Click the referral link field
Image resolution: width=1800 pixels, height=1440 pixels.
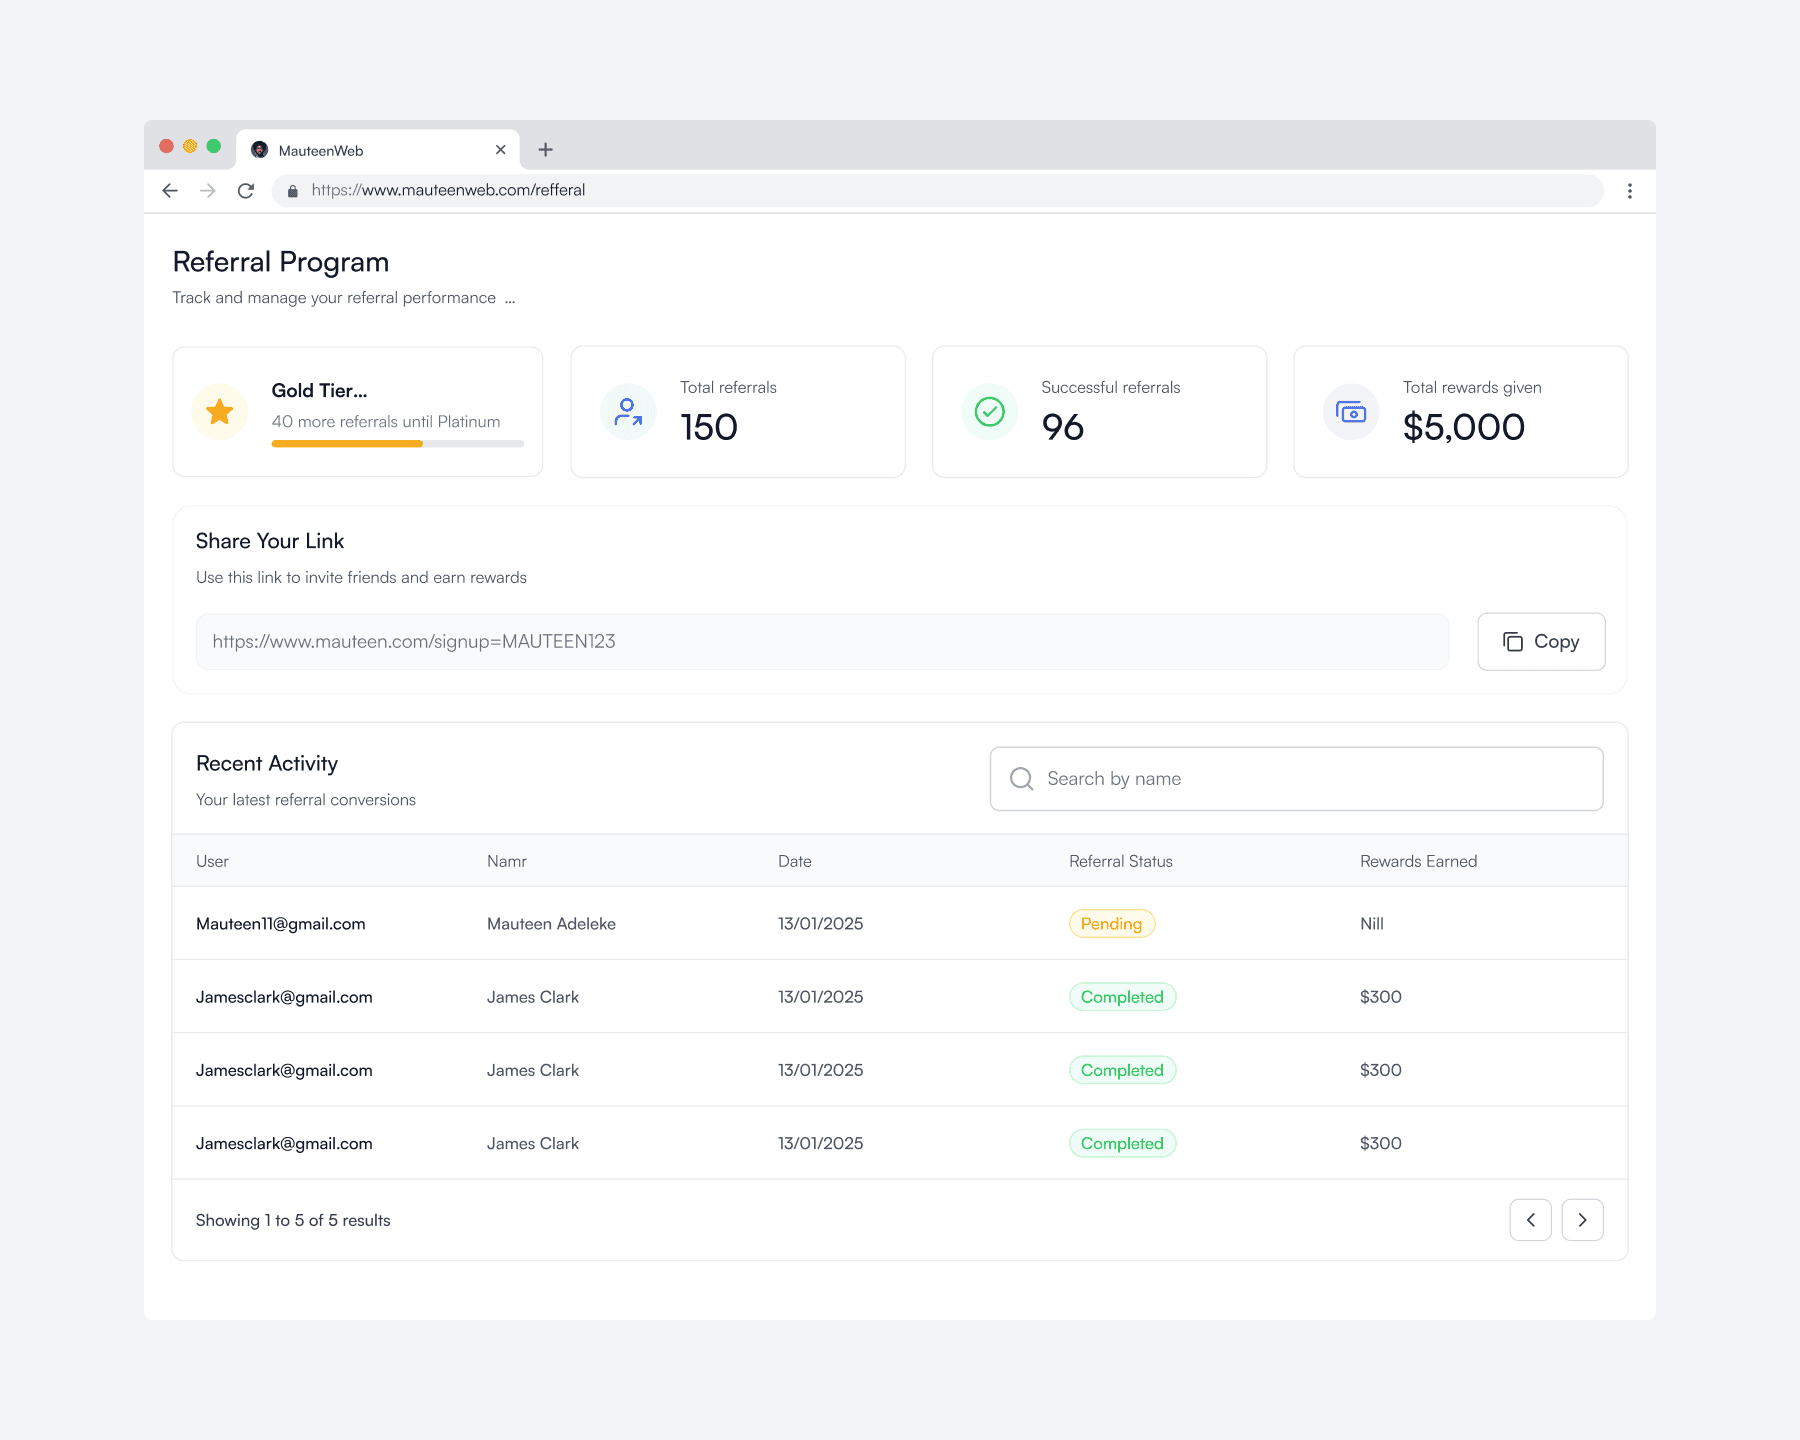pyautogui.click(x=822, y=642)
